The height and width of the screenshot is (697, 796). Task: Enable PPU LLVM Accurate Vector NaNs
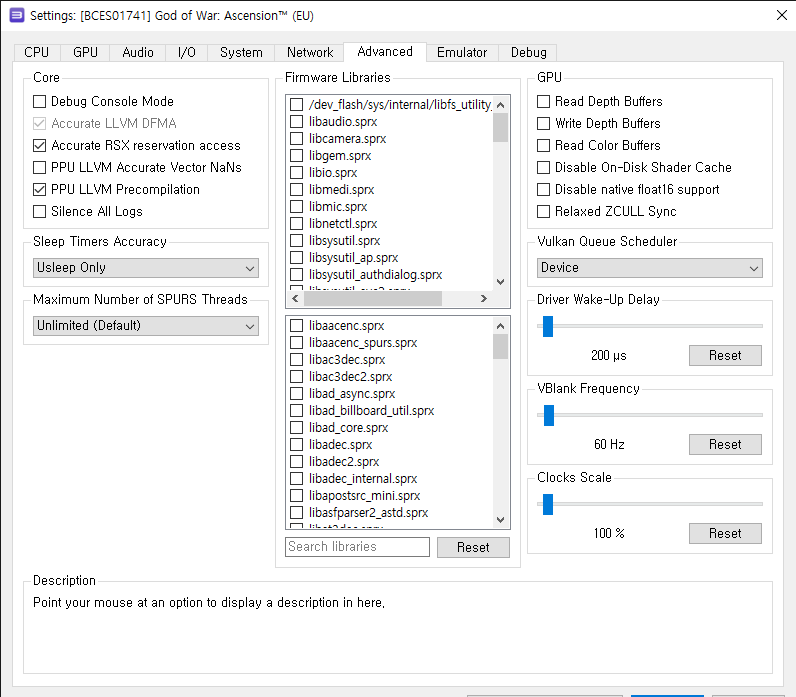[40, 168]
